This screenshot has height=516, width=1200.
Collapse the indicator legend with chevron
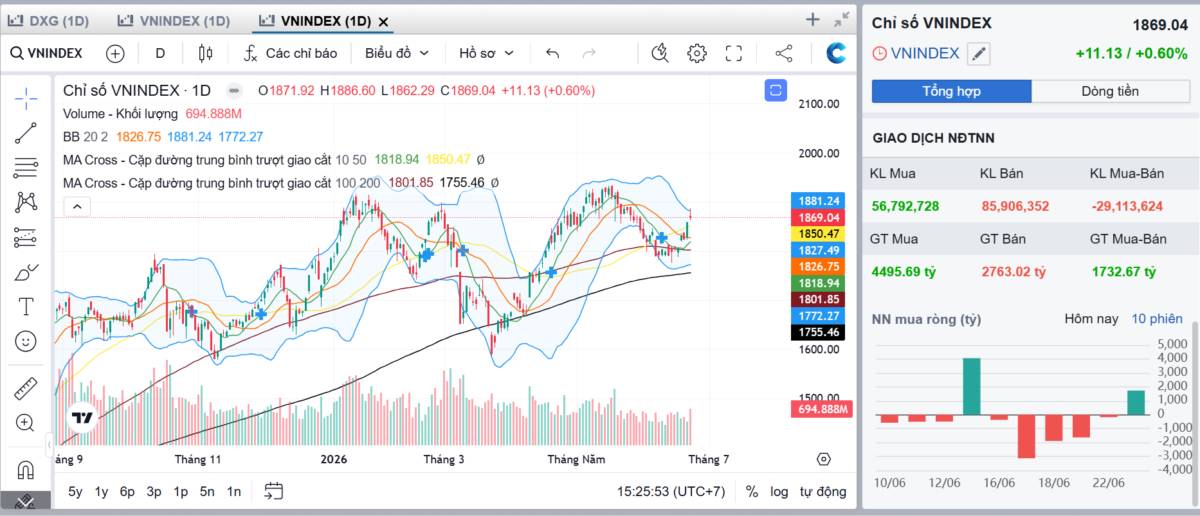78,207
